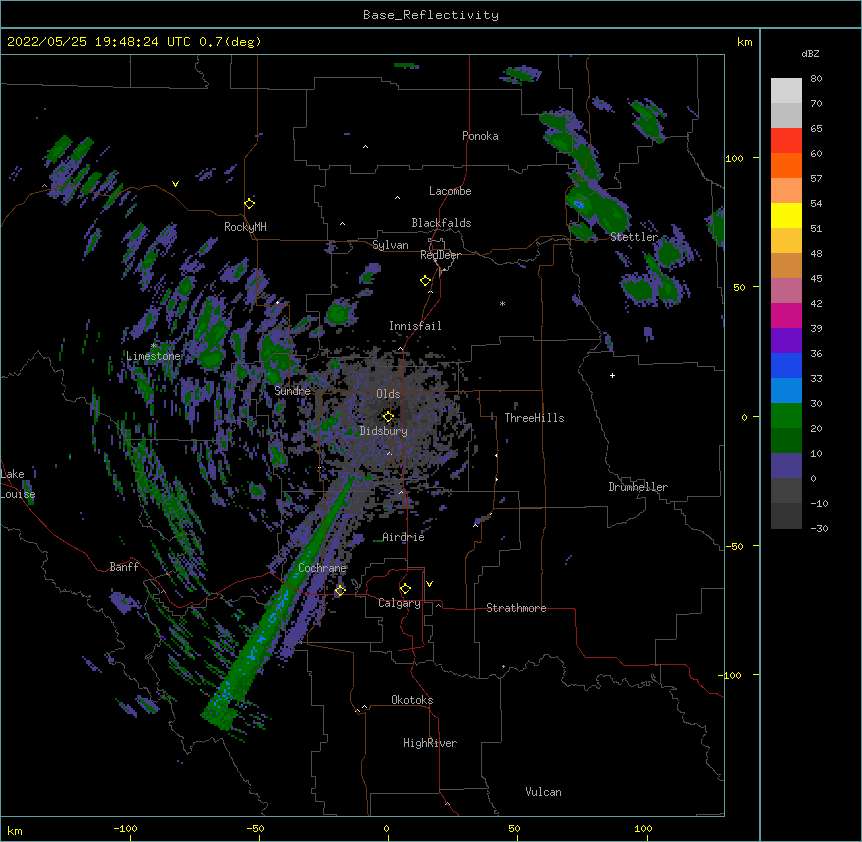Select the yellow diamond marker above Calgary label
The height and width of the screenshot is (842, 862).
[405, 589]
